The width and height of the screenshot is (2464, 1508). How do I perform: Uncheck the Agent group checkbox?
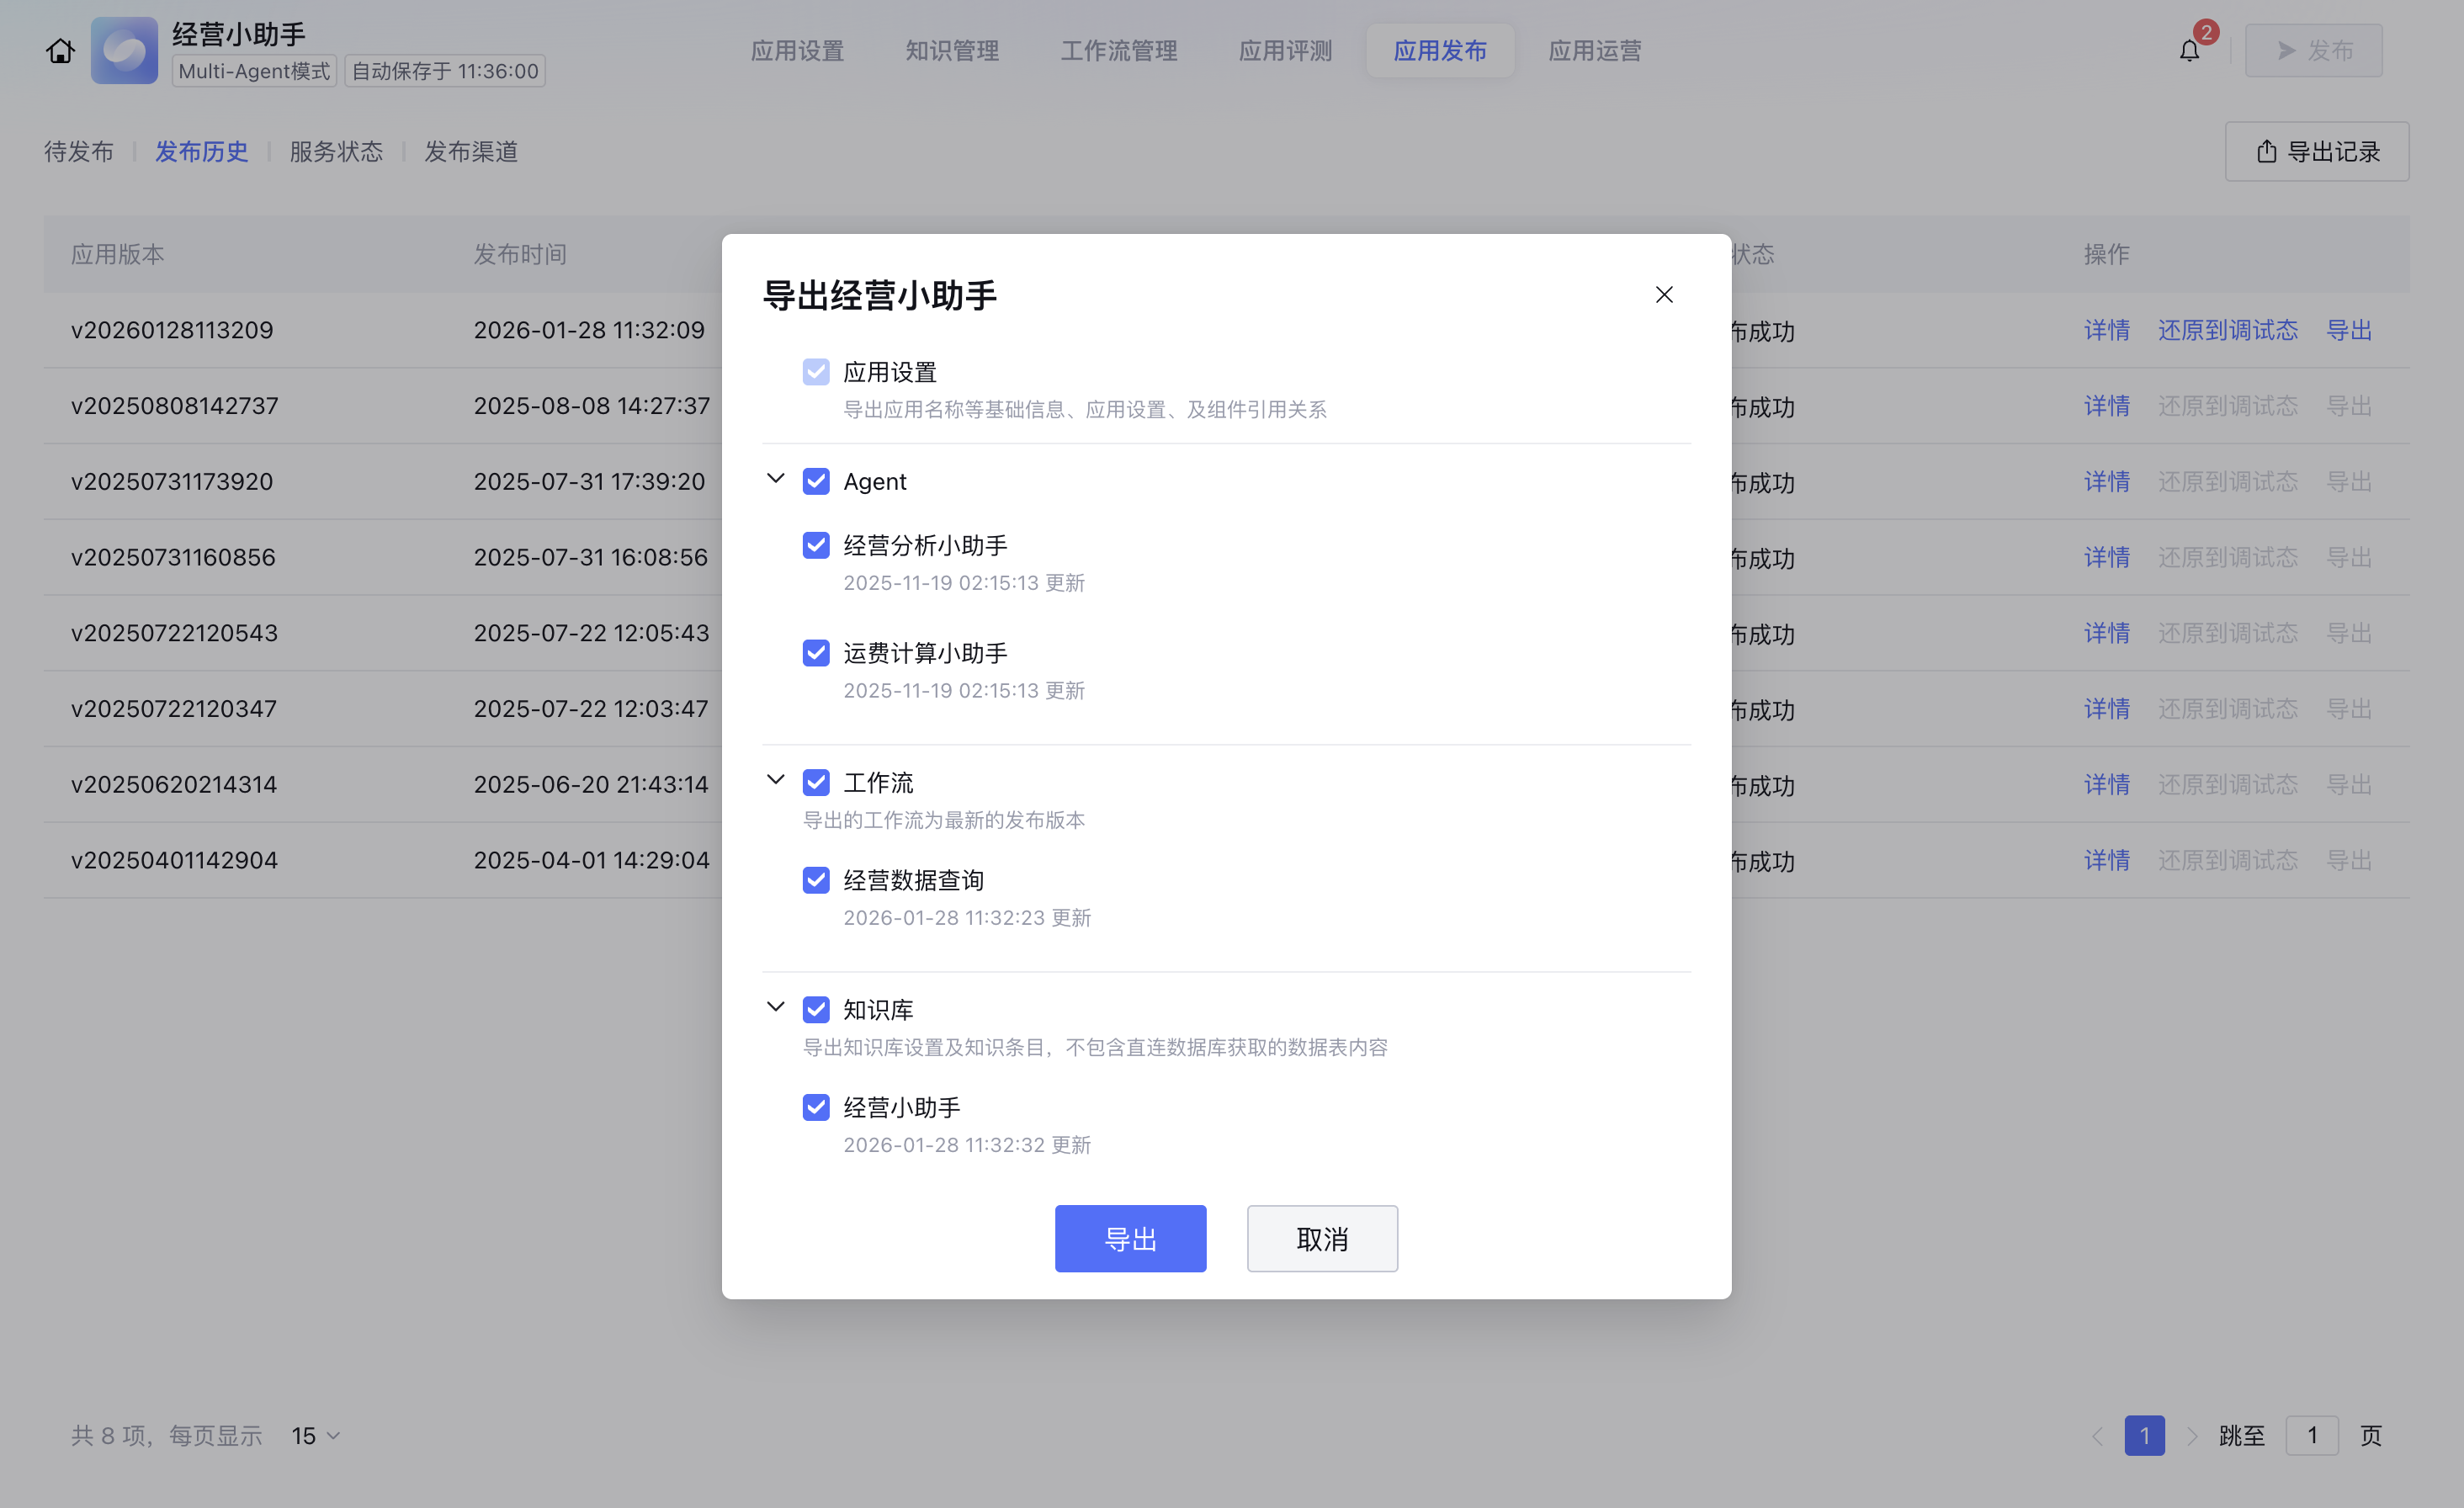pos(816,481)
